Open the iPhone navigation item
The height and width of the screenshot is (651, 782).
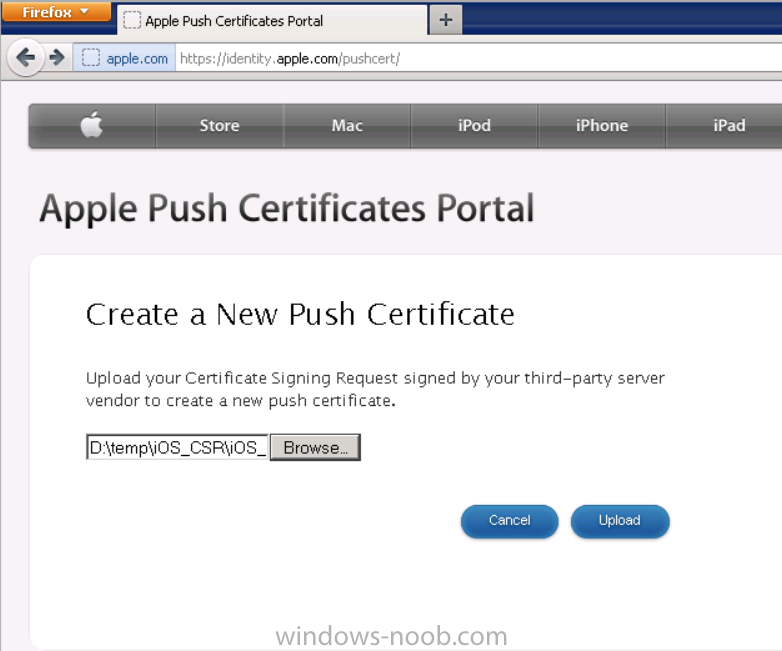(x=602, y=125)
